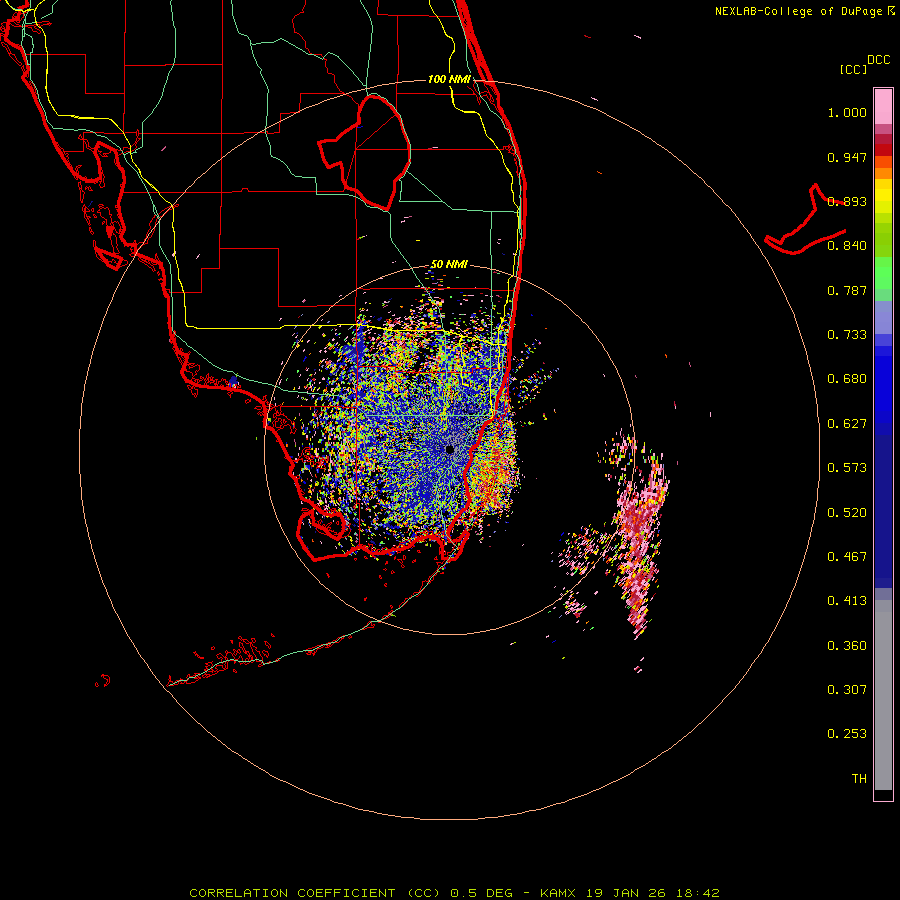
Task: Click the 0.627 scale value
Action: (x=847, y=424)
